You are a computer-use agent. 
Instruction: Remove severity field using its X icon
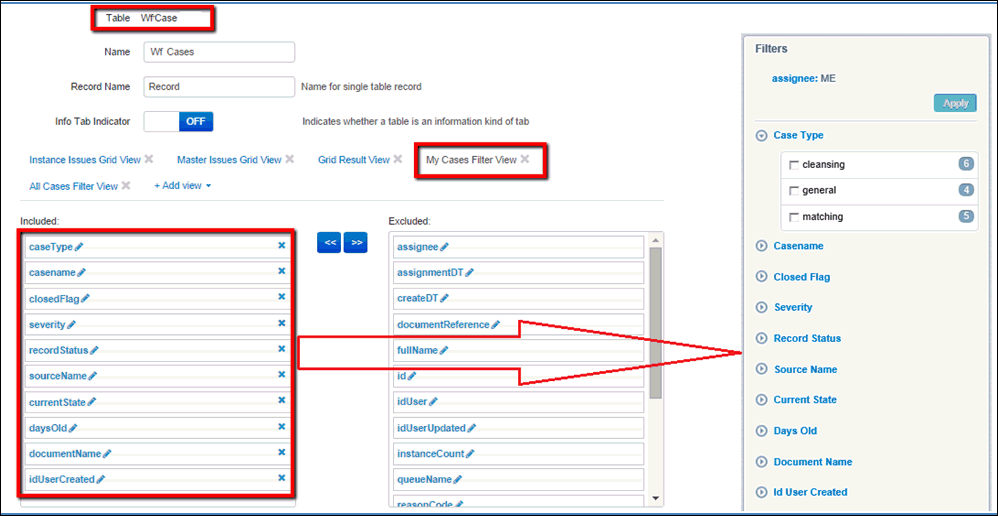point(281,323)
